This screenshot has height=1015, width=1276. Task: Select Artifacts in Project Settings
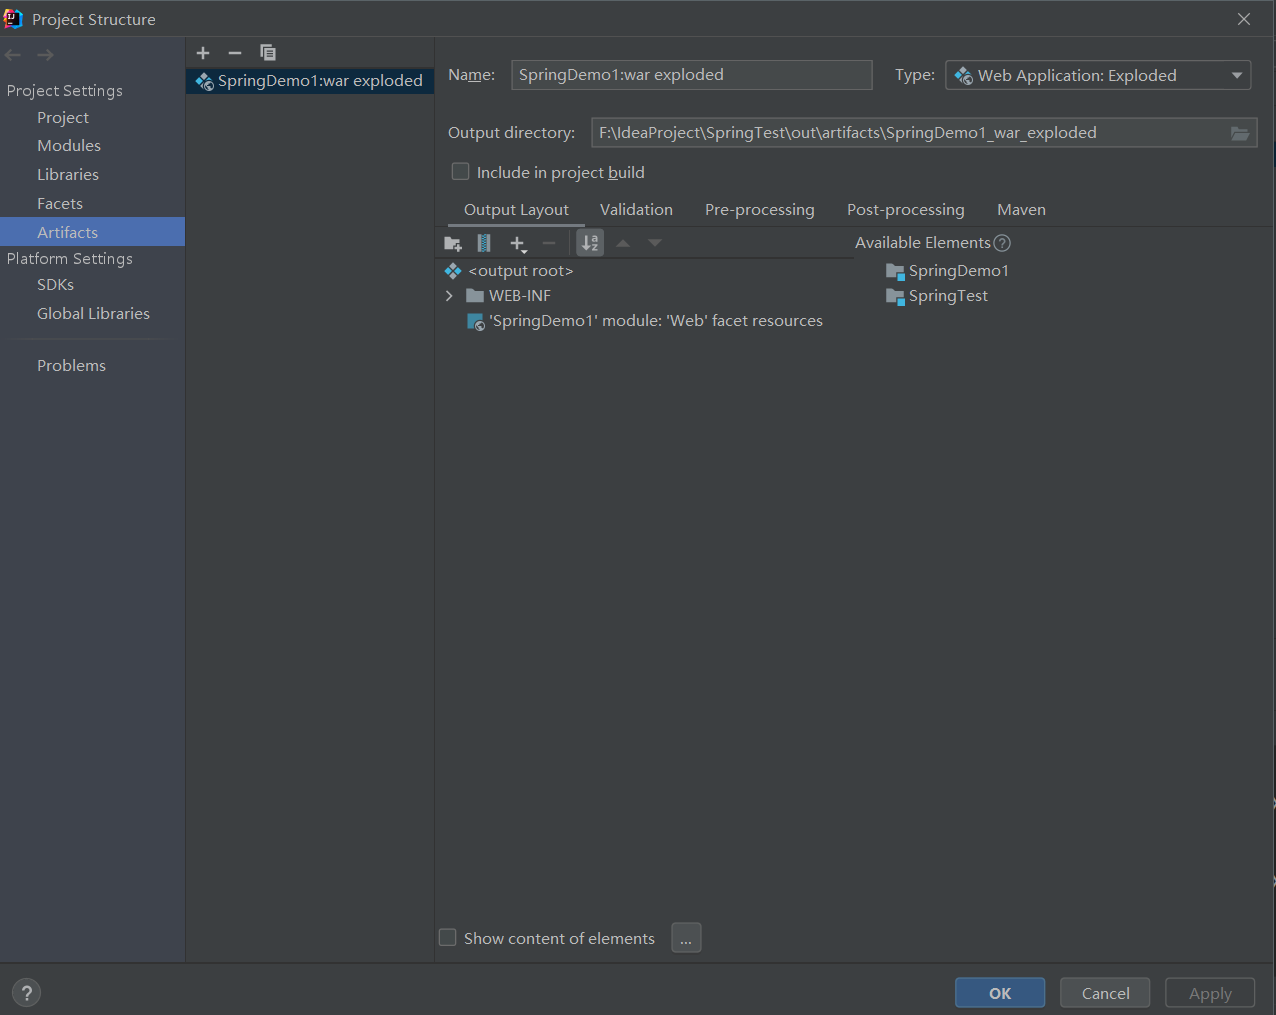point(92,232)
